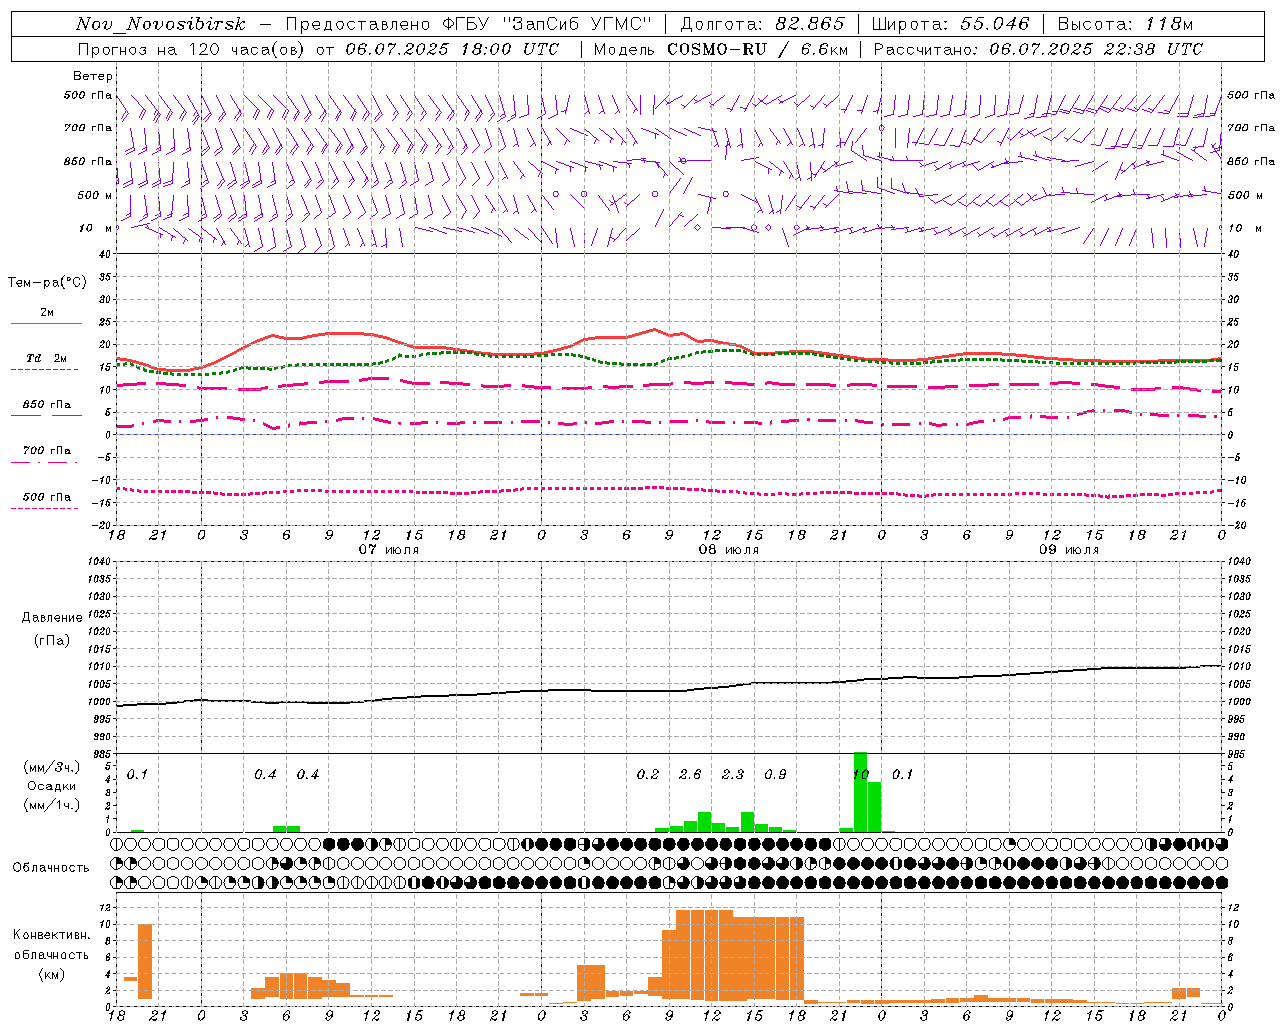Viewport: 1280px width, 1024px height.
Task: Click the 'Td 2м' dew point legend entry
Action: (x=46, y=358)
